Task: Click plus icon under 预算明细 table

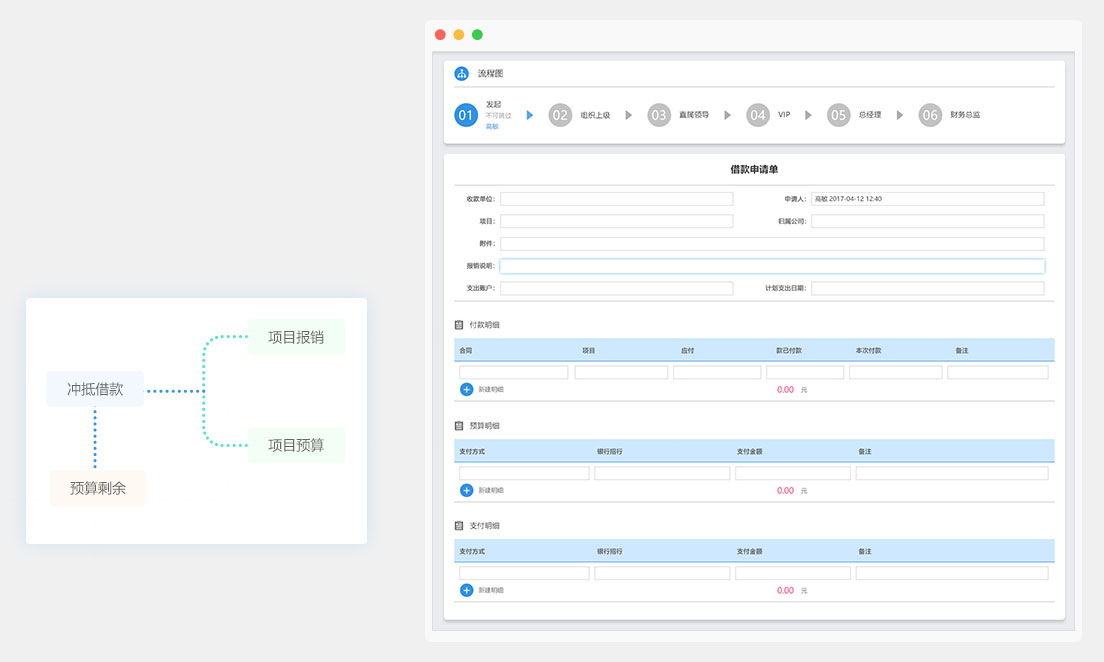Action: (466, 490)
